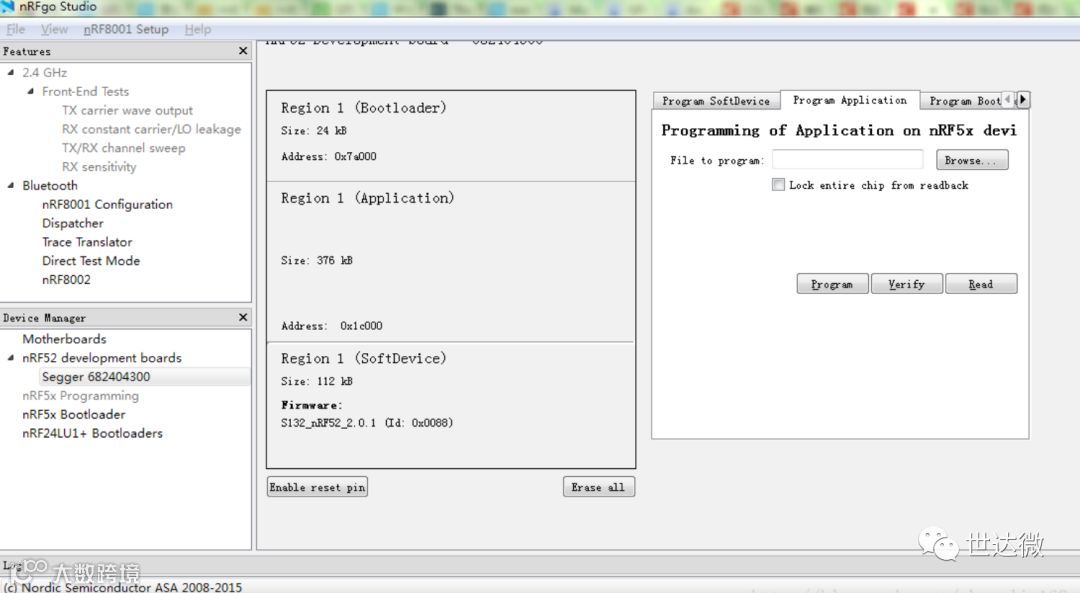Viewport: 1080px width, 593px height.
Task: Open the nRF8001 Setup menu
Action: [x=126, y=29]
